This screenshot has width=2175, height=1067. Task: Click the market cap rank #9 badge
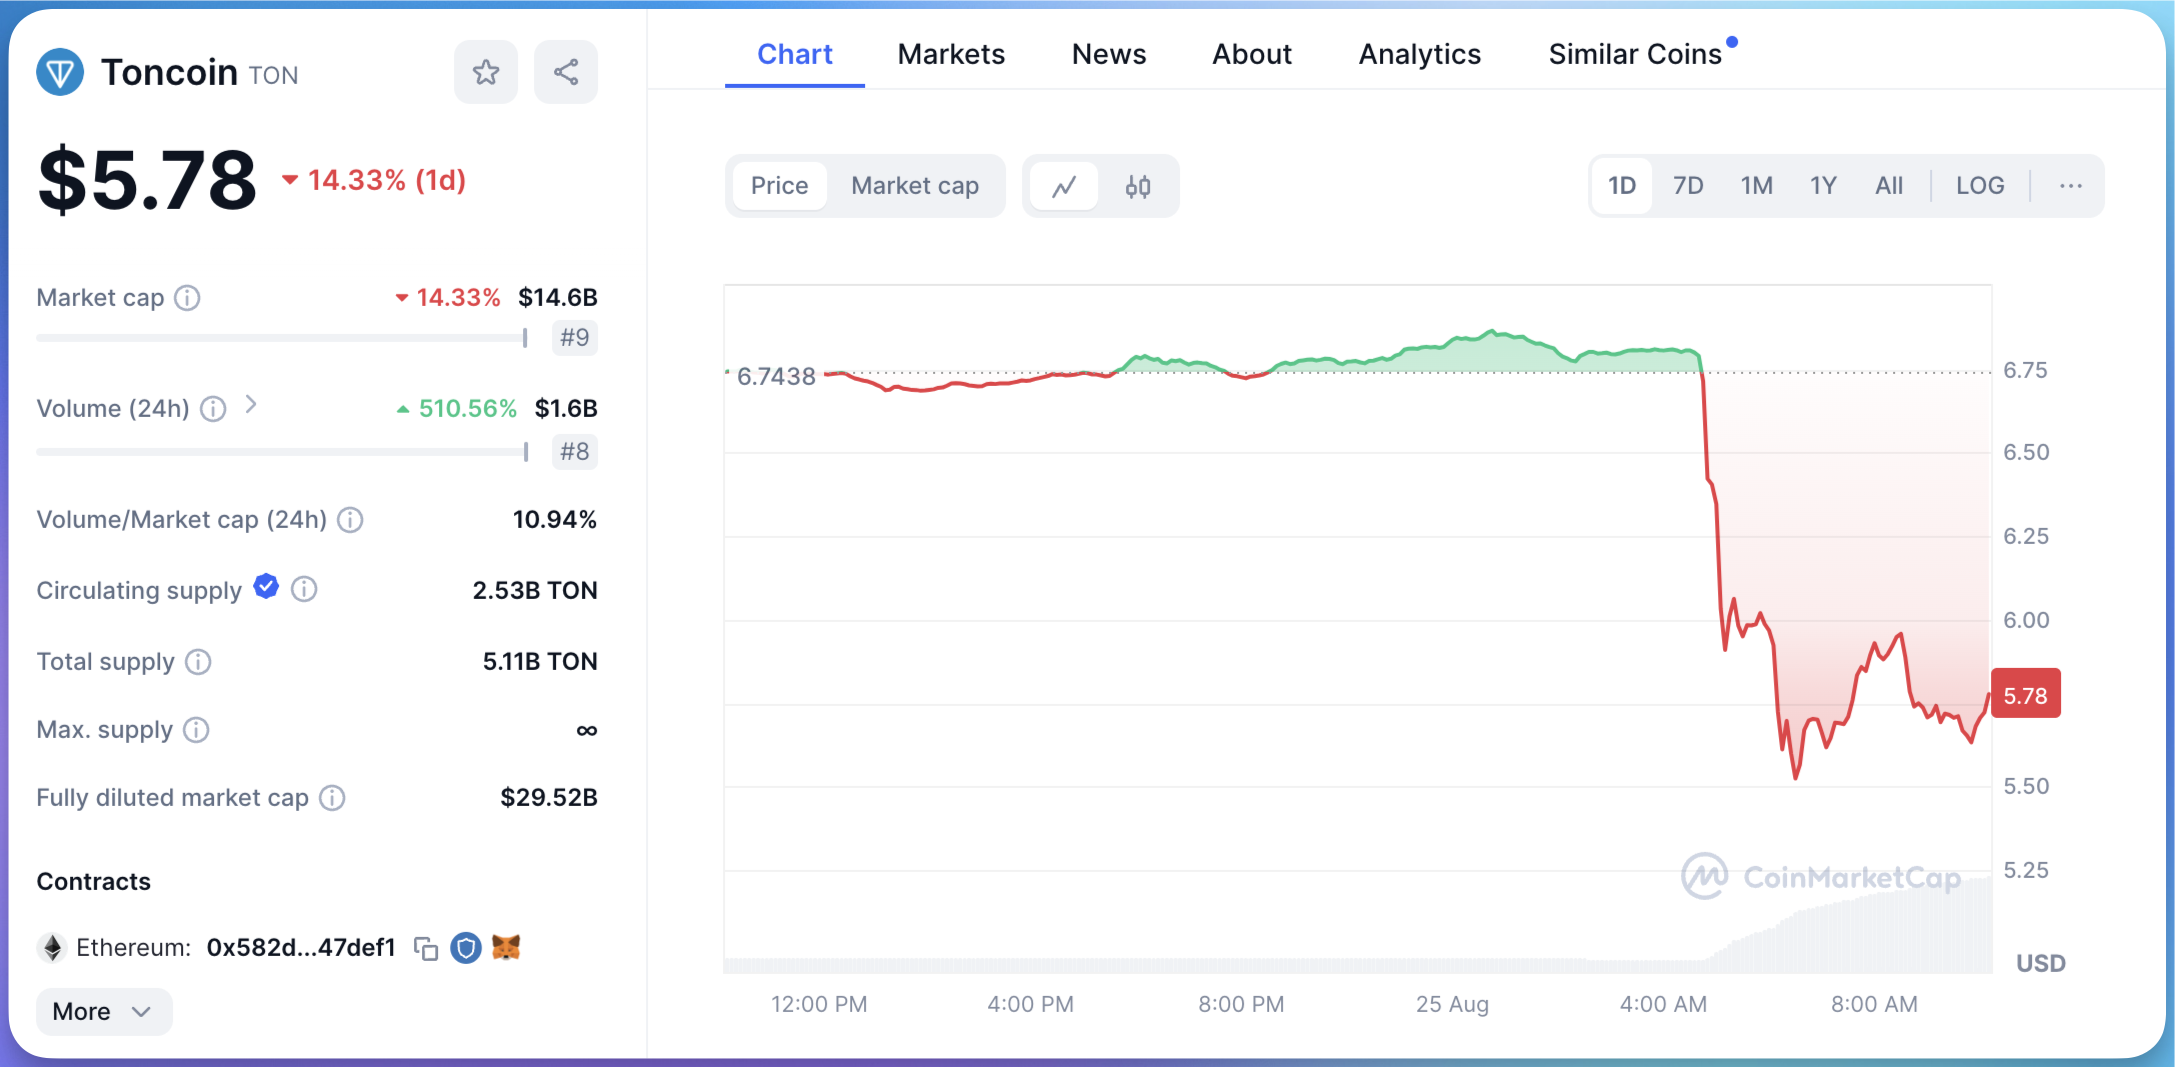click(575, 338)
